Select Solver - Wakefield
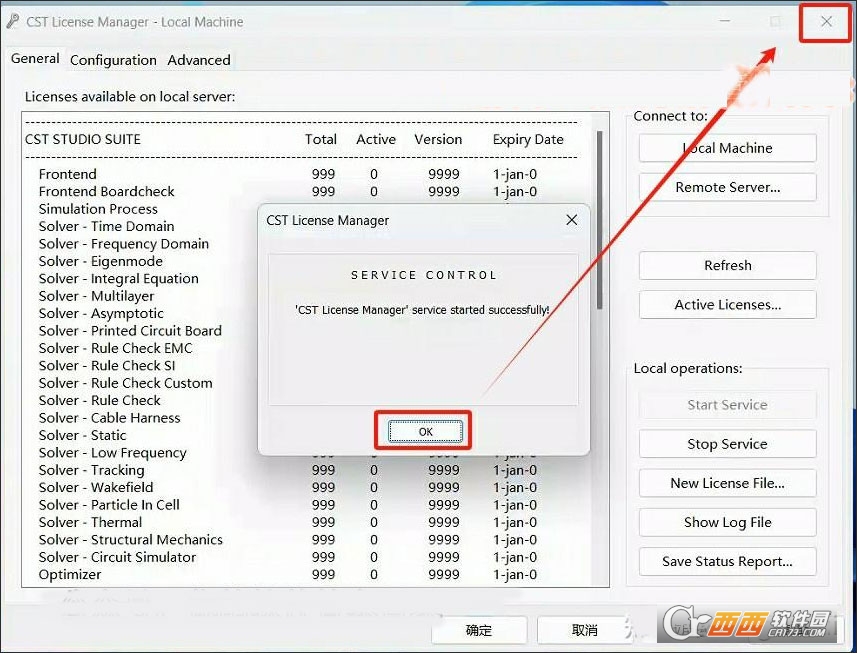857x653 pixels. tap(287, 488)
